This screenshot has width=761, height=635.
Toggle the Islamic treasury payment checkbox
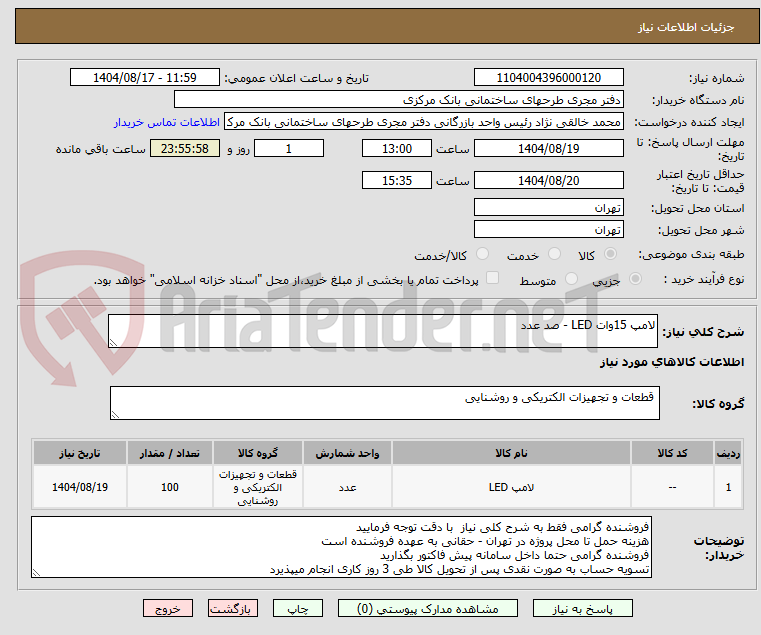pos(492,278)
